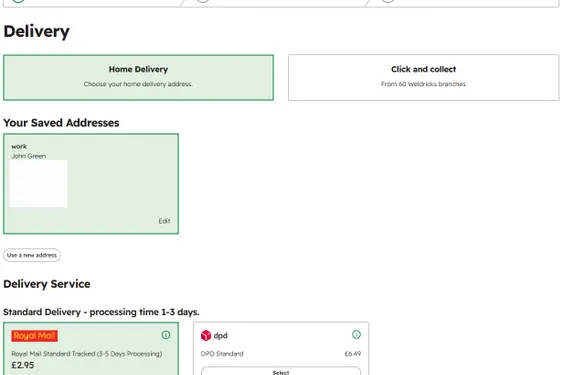Click the Delivery Service heading
The height and width of the screenshot is (375, 564).
point(47,284)
